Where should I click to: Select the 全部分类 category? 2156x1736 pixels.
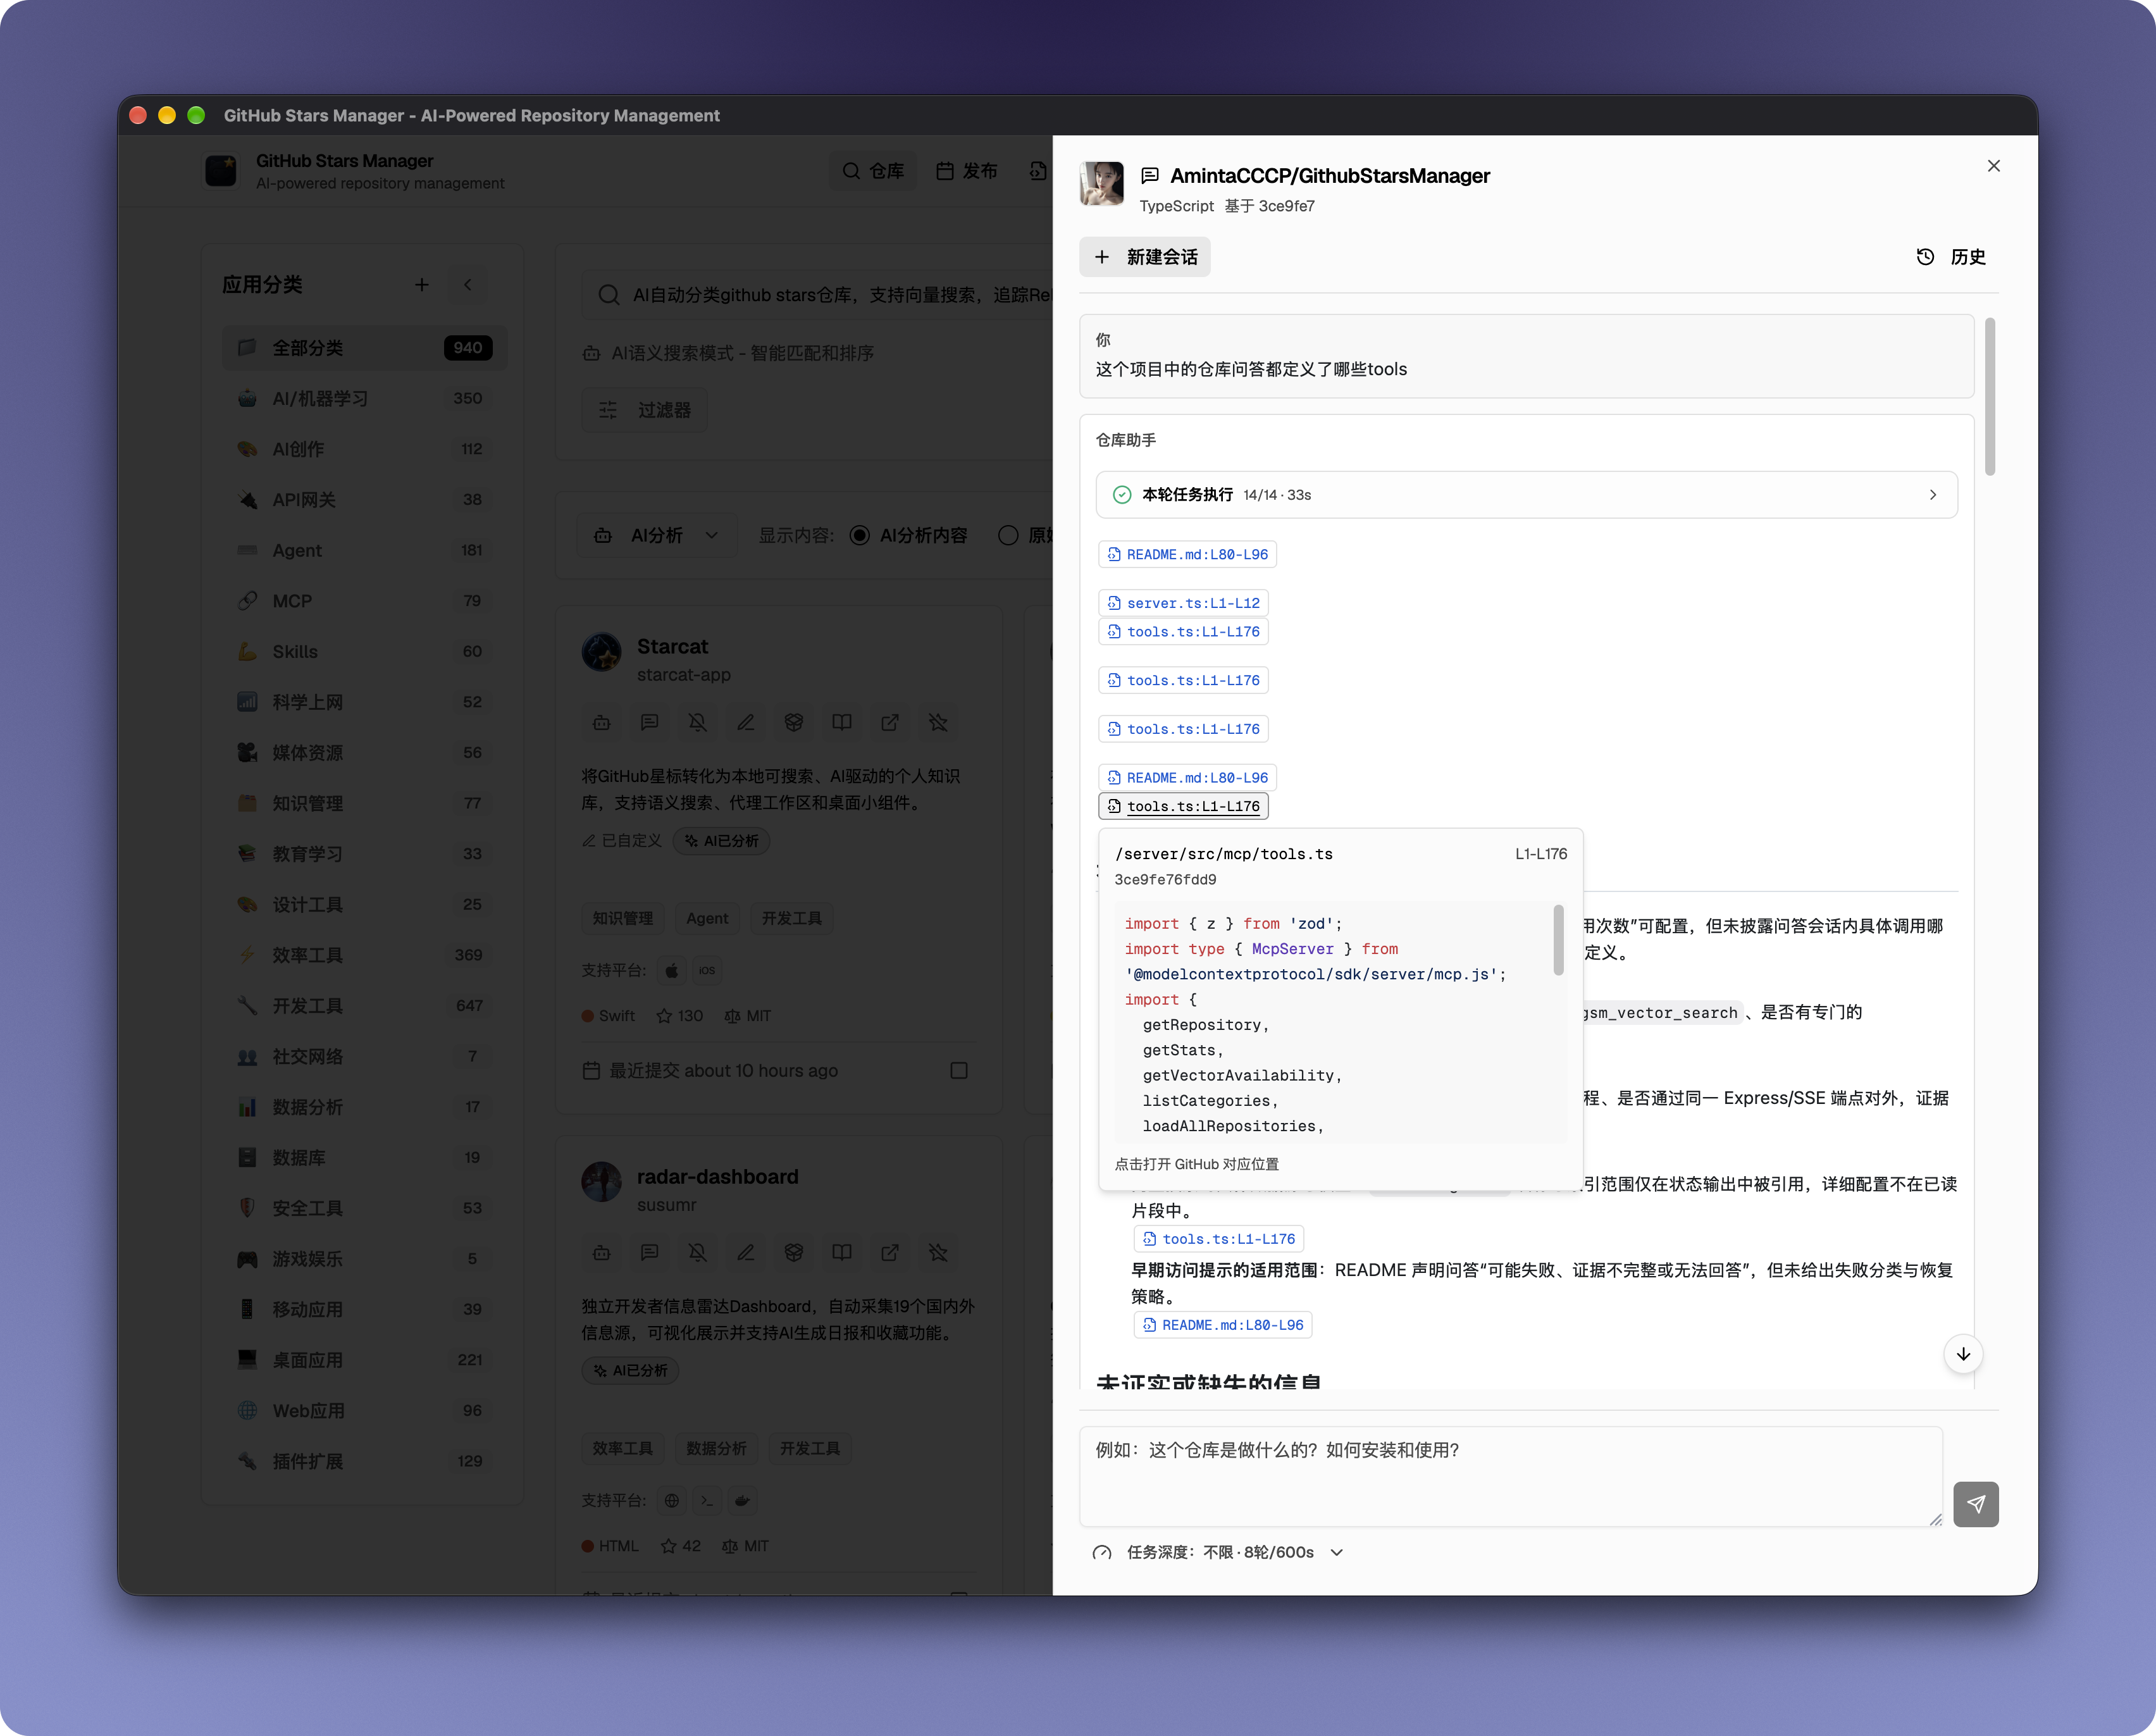[x=364, y=348]
